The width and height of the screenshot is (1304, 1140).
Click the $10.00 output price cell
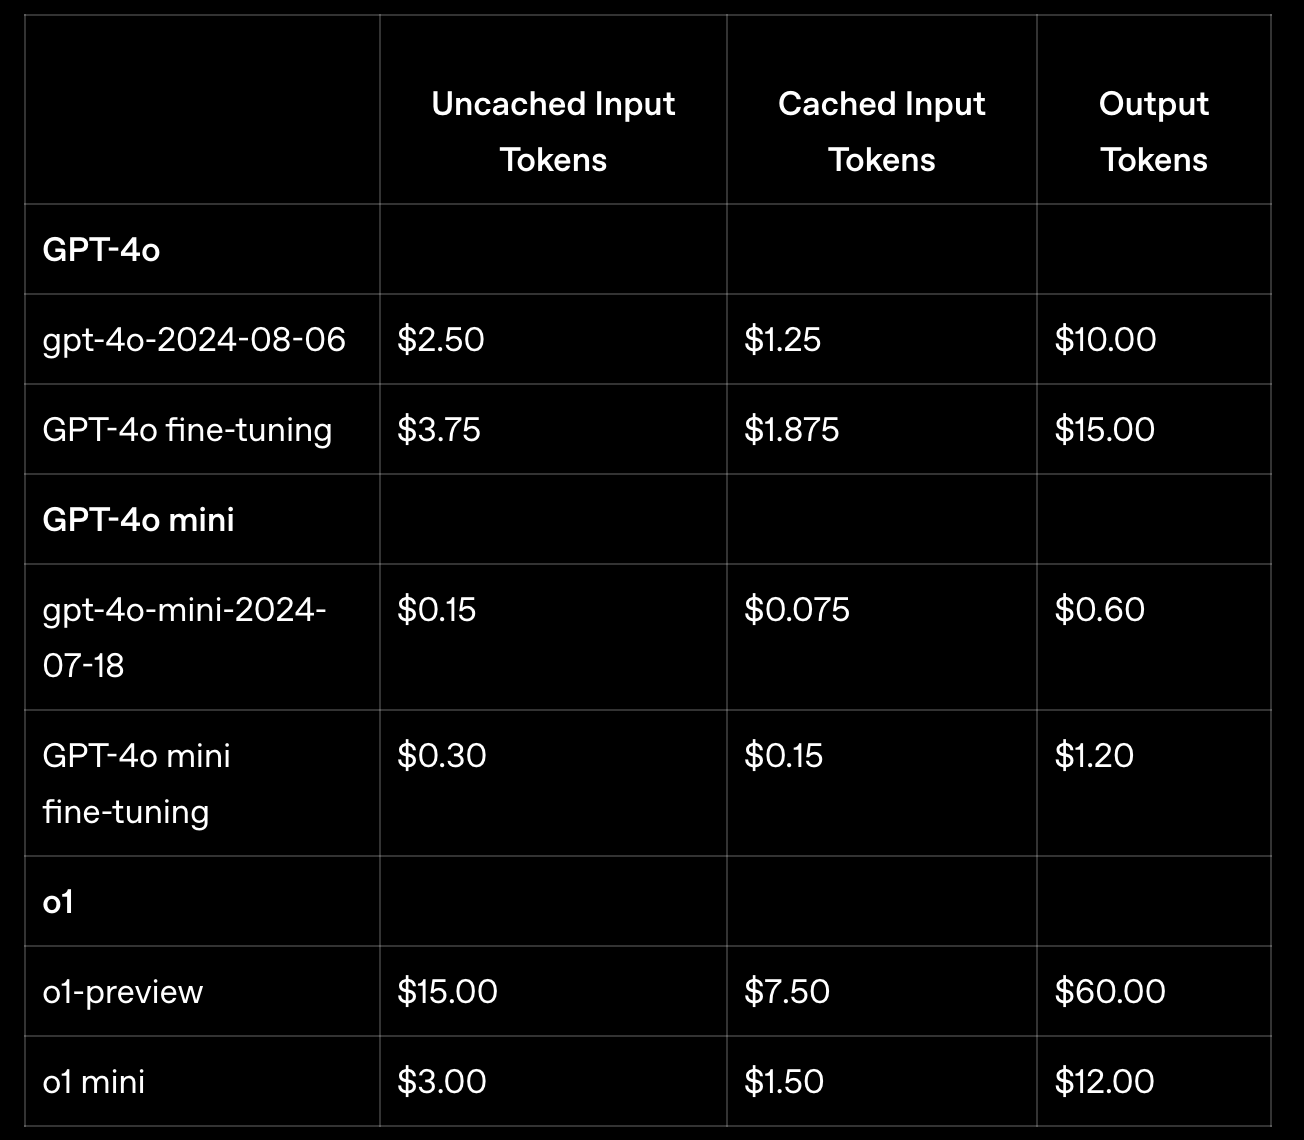(1105, 340)
